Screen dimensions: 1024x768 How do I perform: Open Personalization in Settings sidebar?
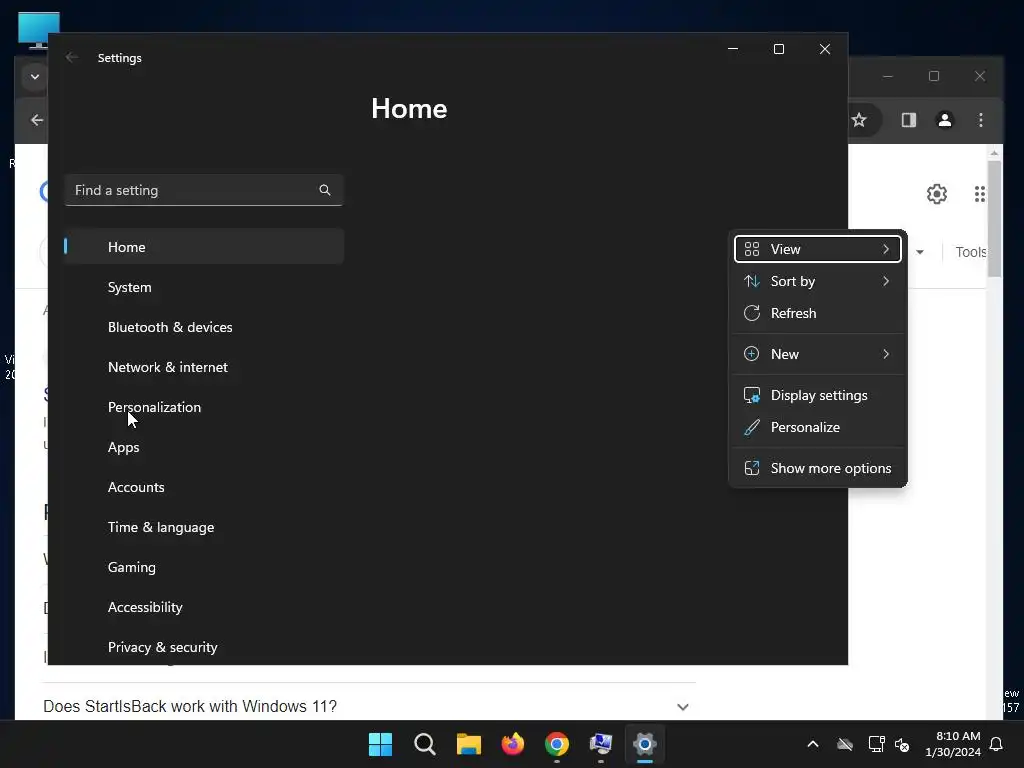point(204,407)
